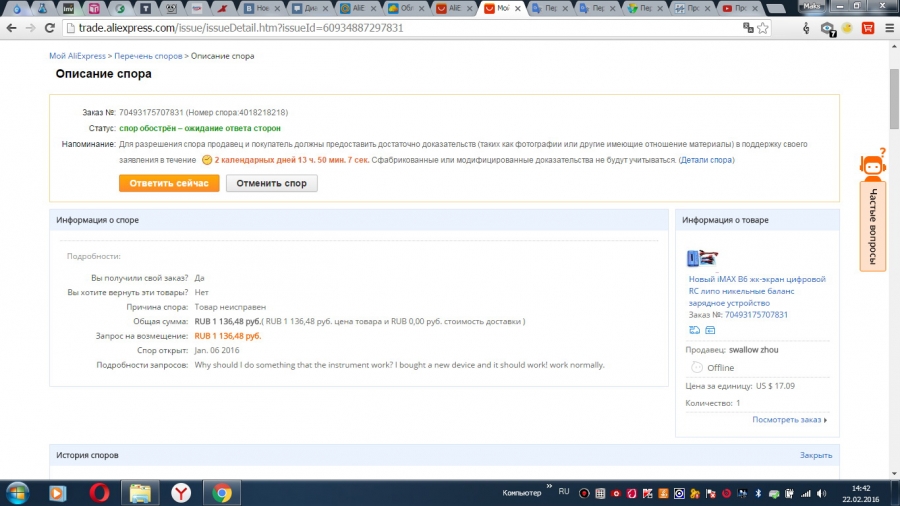The height and width of the screenshot is (506, 900).
Task: Open the 'Частые вопросы' help robot widget
Action: click(872, 213)
